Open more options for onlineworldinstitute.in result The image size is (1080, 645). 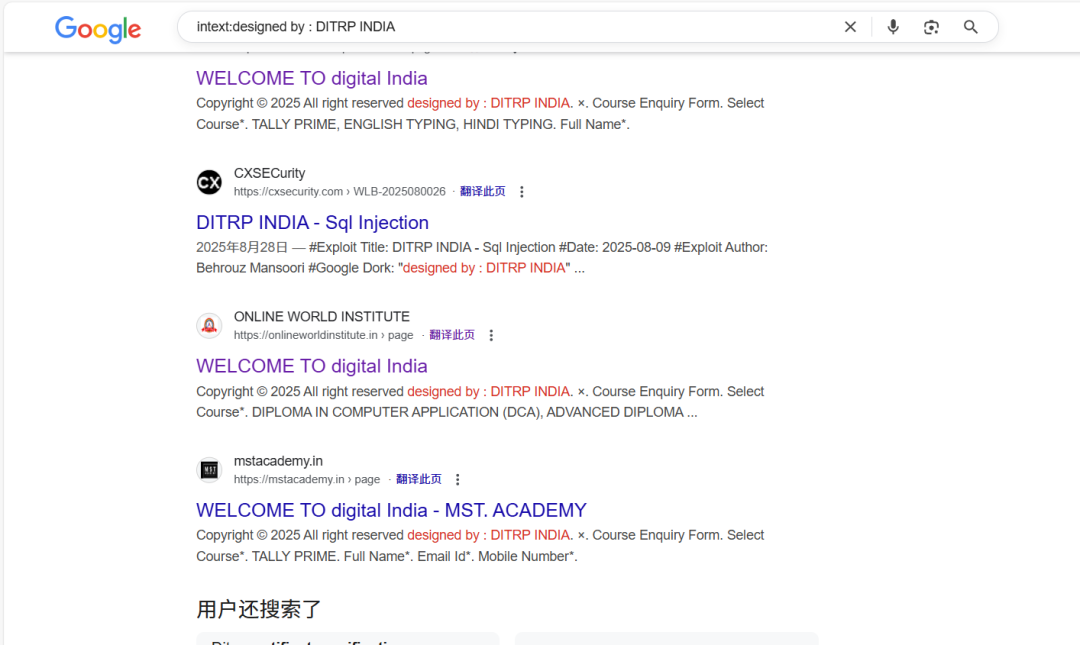pyautogui.click(x=491, y=336)
